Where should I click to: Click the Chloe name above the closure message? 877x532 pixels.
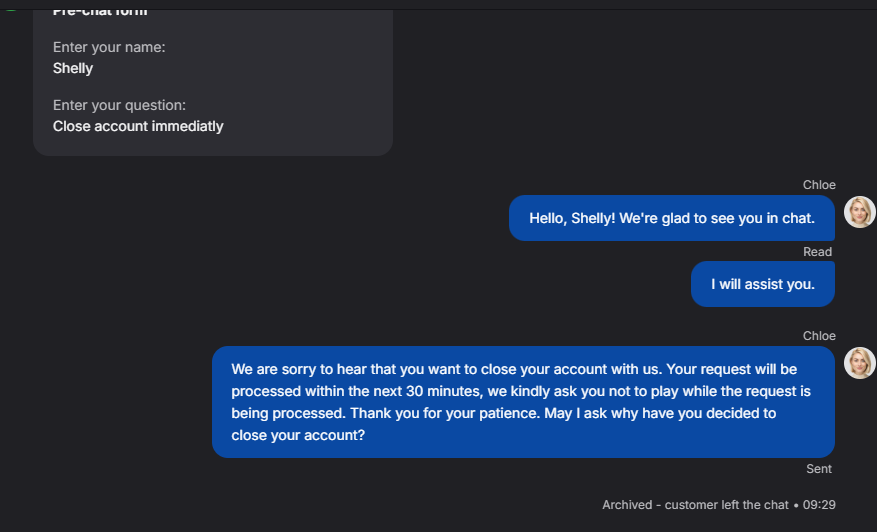click(x=819, y=336)
